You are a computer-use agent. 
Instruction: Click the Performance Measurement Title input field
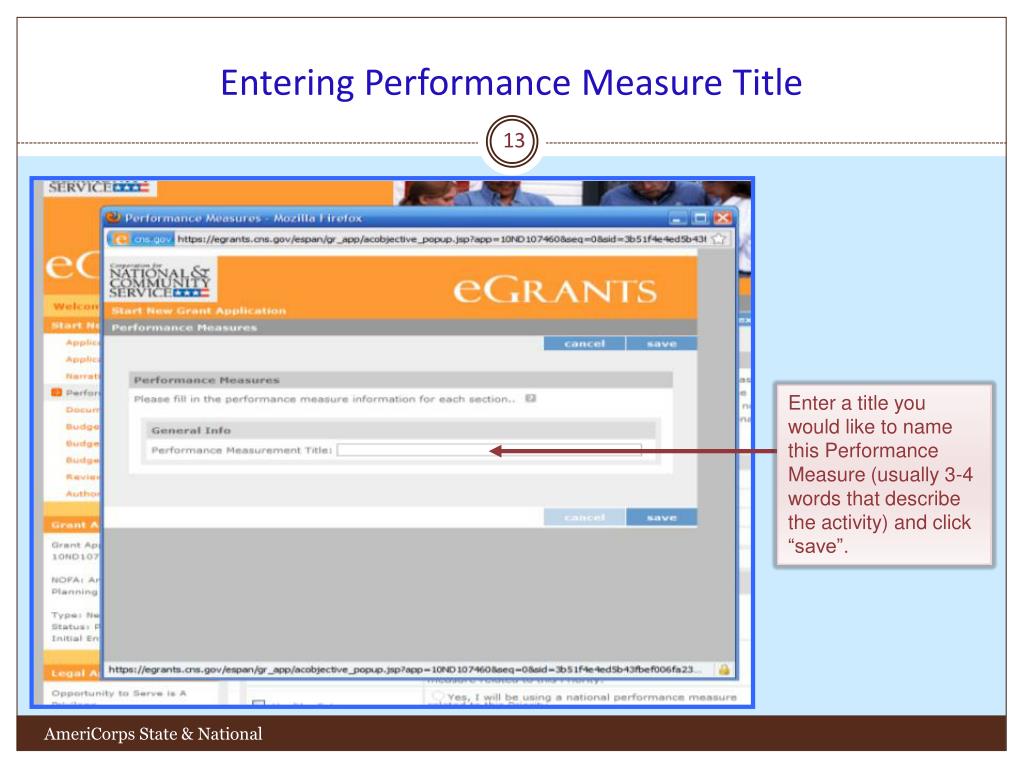tap(489, 450)
